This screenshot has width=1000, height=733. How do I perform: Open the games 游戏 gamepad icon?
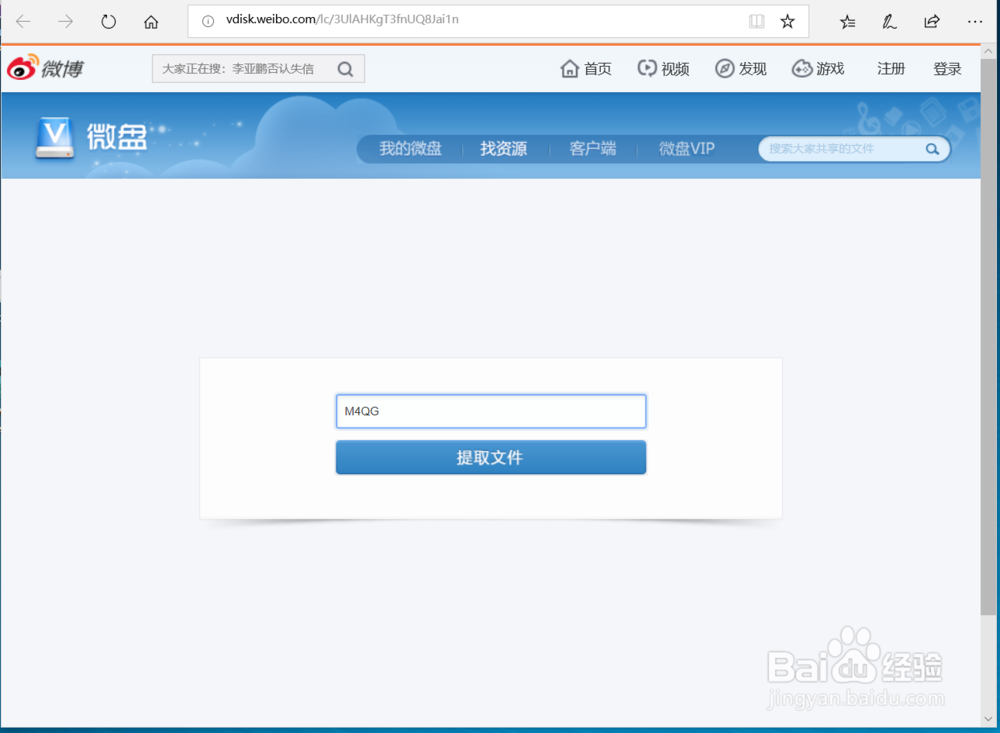click(801, 68)
